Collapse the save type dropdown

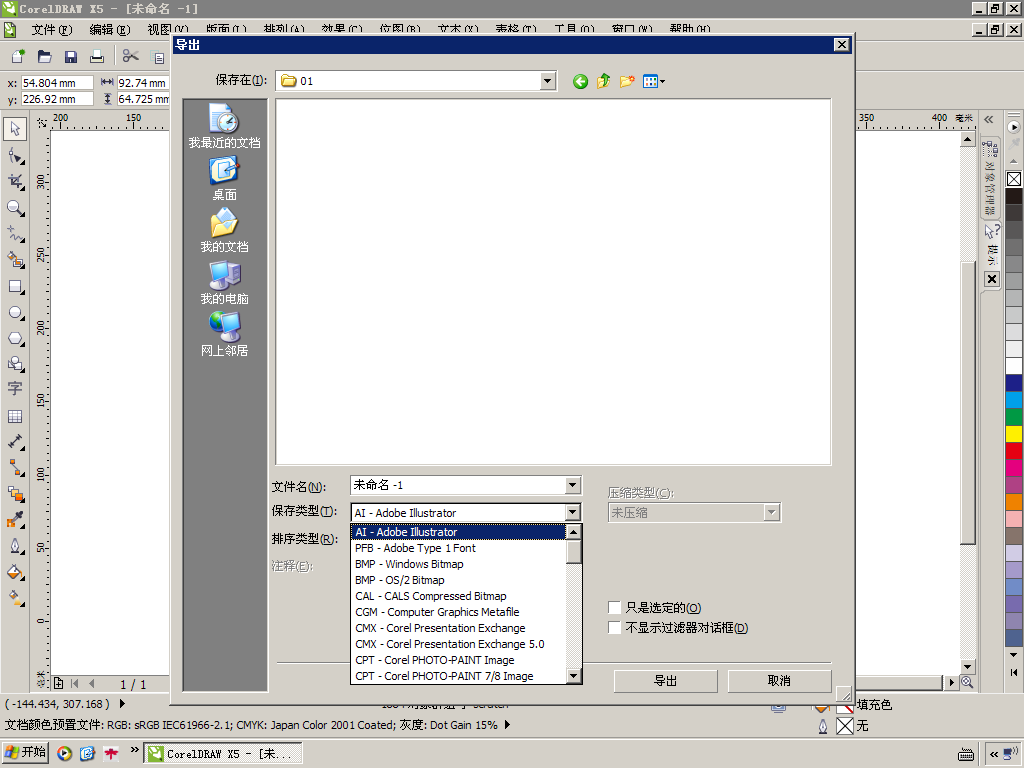coord(573,513)
